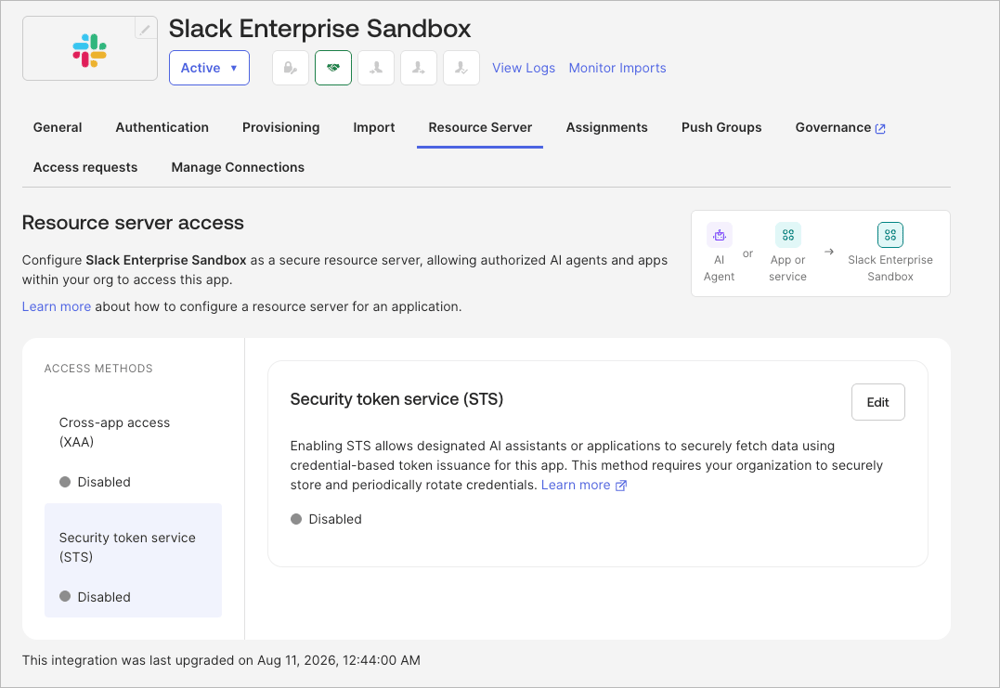Select Security token service (STS) in access methods
Screen dimensions: 1000x688
(x=133, y=560)
